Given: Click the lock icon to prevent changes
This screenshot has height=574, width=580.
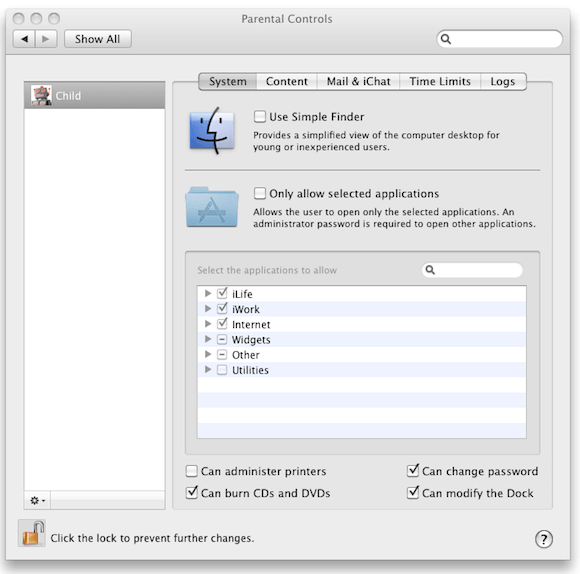Looking at the screenshot, I should [x=33, y=533].
